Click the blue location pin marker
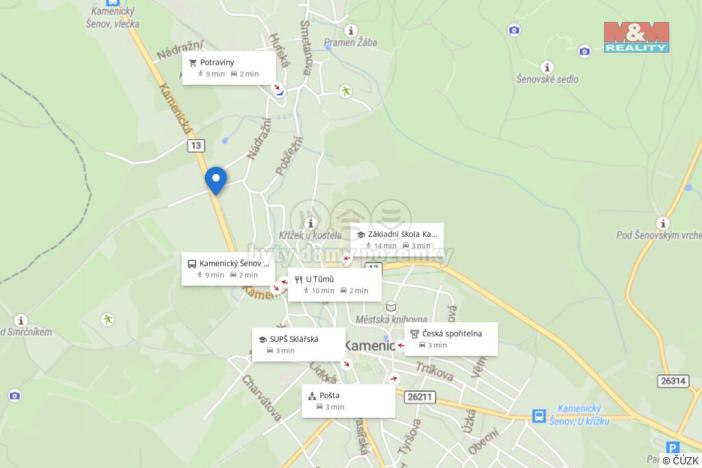The image size is (702, 468). point(216,180)
